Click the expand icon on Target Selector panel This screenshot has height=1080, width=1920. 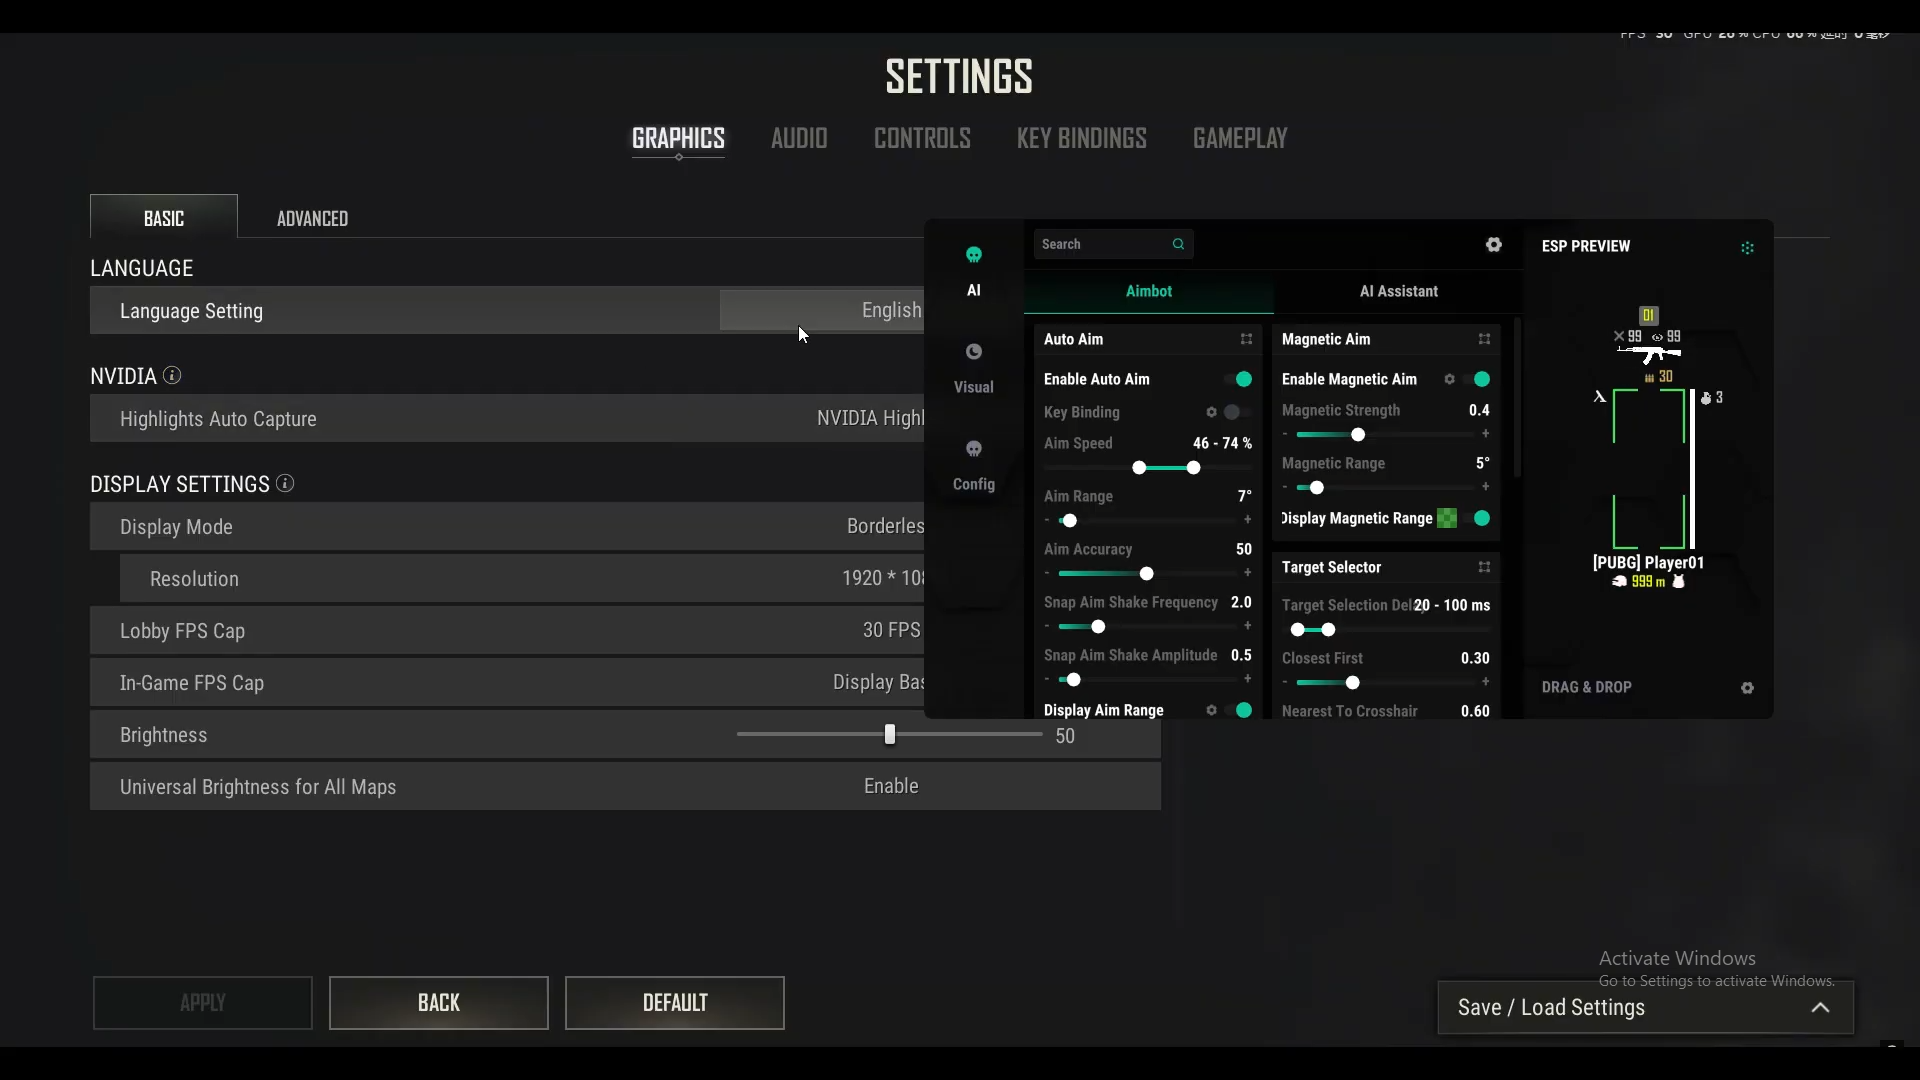click(1484, 567)
